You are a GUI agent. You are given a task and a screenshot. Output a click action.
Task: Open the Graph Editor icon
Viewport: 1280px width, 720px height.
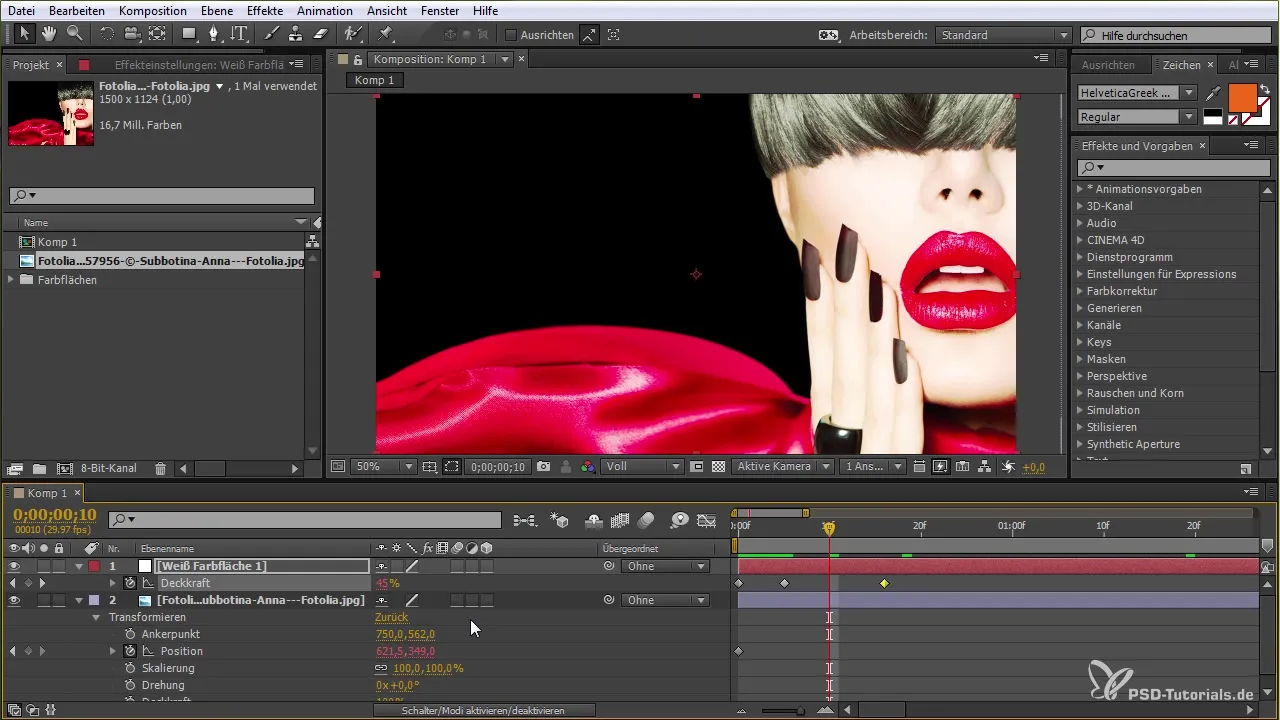tap(707, 520)
